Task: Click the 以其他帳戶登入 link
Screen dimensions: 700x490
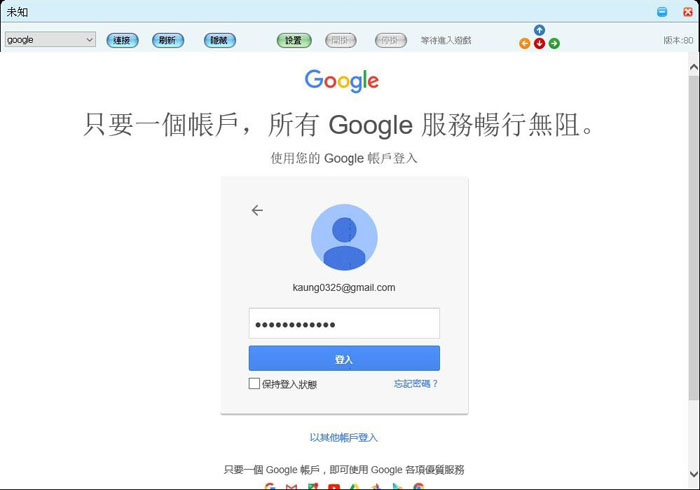Action: 344,438
